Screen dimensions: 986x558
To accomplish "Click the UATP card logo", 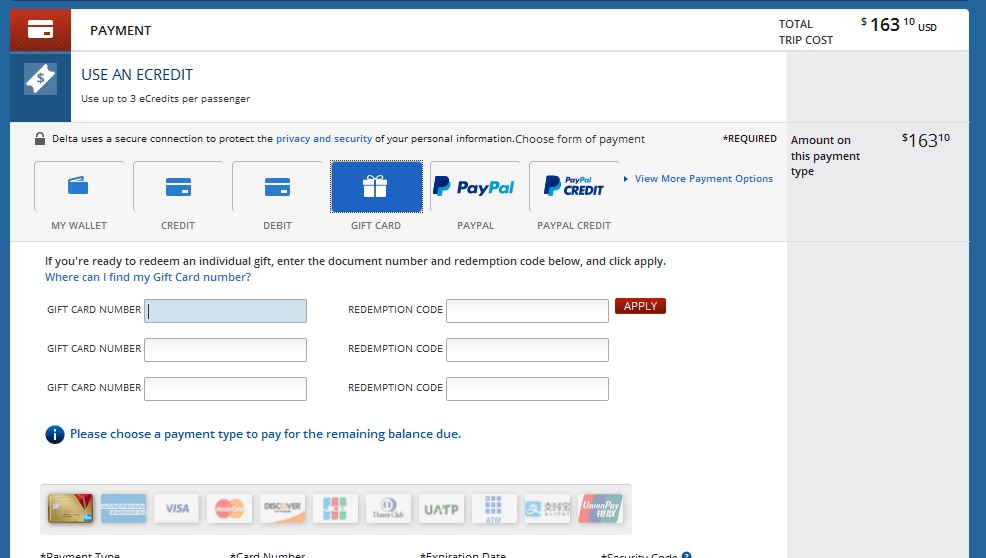I will pos(441,508).
